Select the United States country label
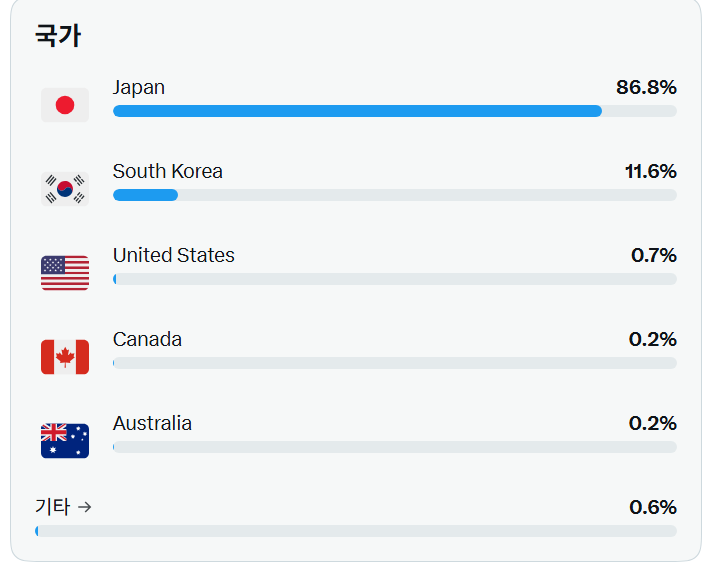Image resolution: width=719 pixels, height=568 pixels. [x=174, y=255]
